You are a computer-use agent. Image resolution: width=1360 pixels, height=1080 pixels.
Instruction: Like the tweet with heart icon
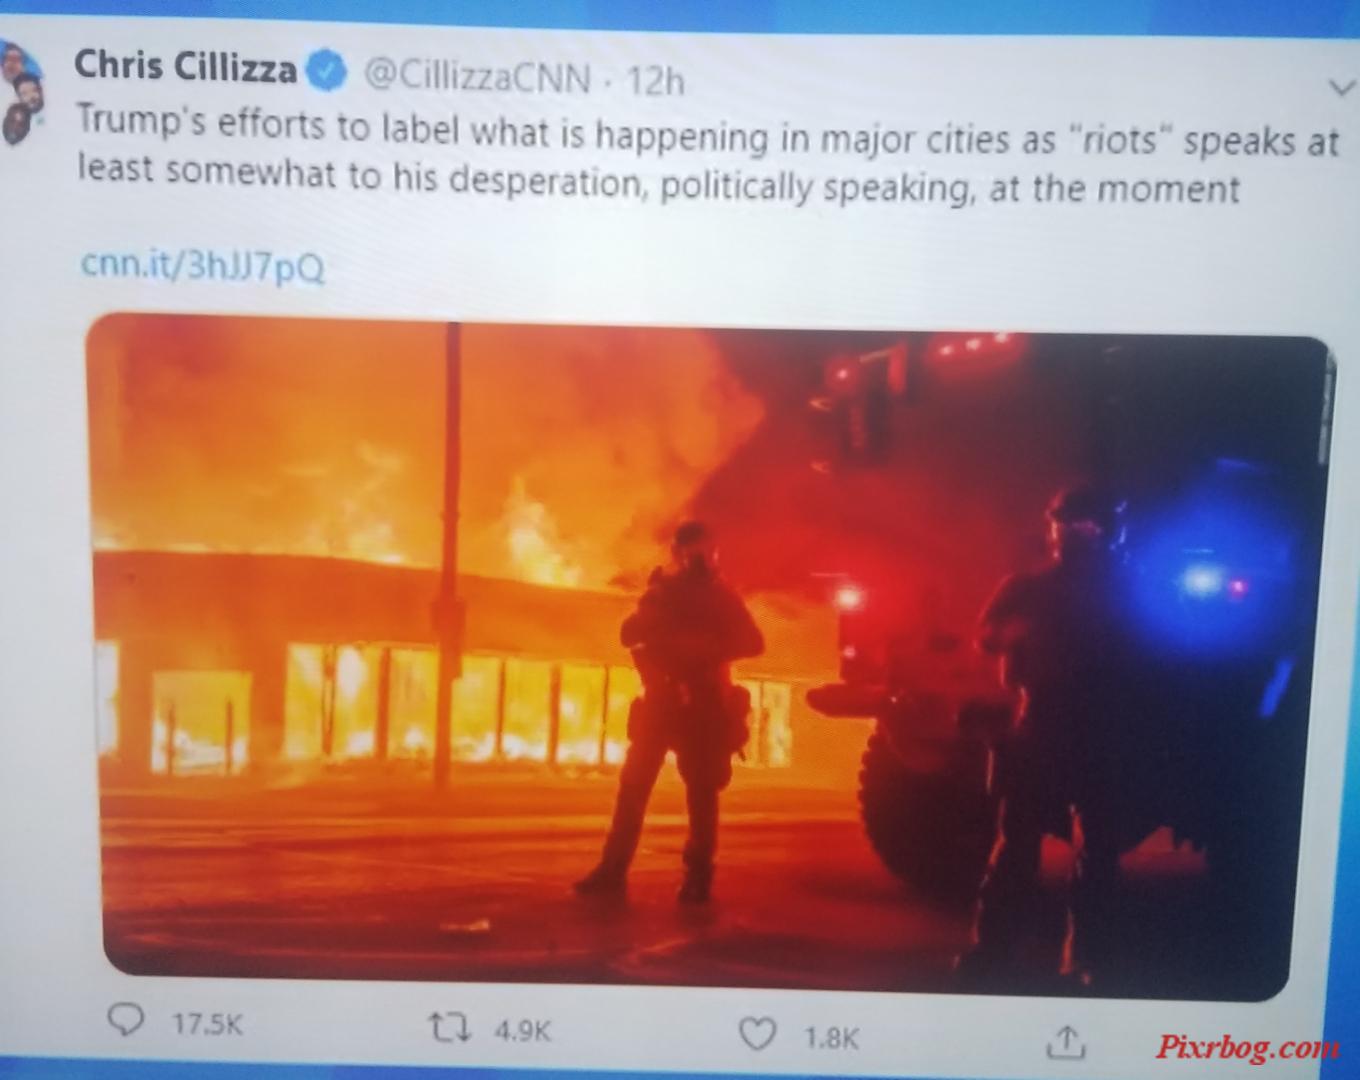pos(758,1034)
